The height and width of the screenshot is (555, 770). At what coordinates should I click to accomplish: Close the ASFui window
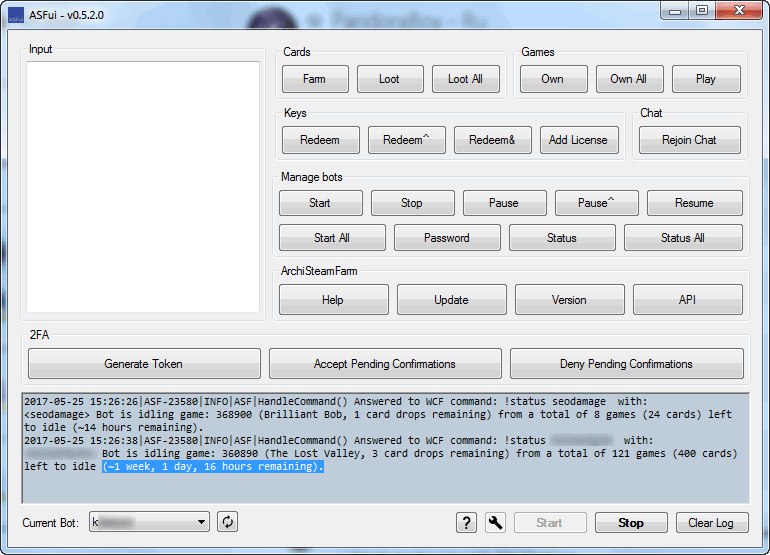click(x=739, y=10)
